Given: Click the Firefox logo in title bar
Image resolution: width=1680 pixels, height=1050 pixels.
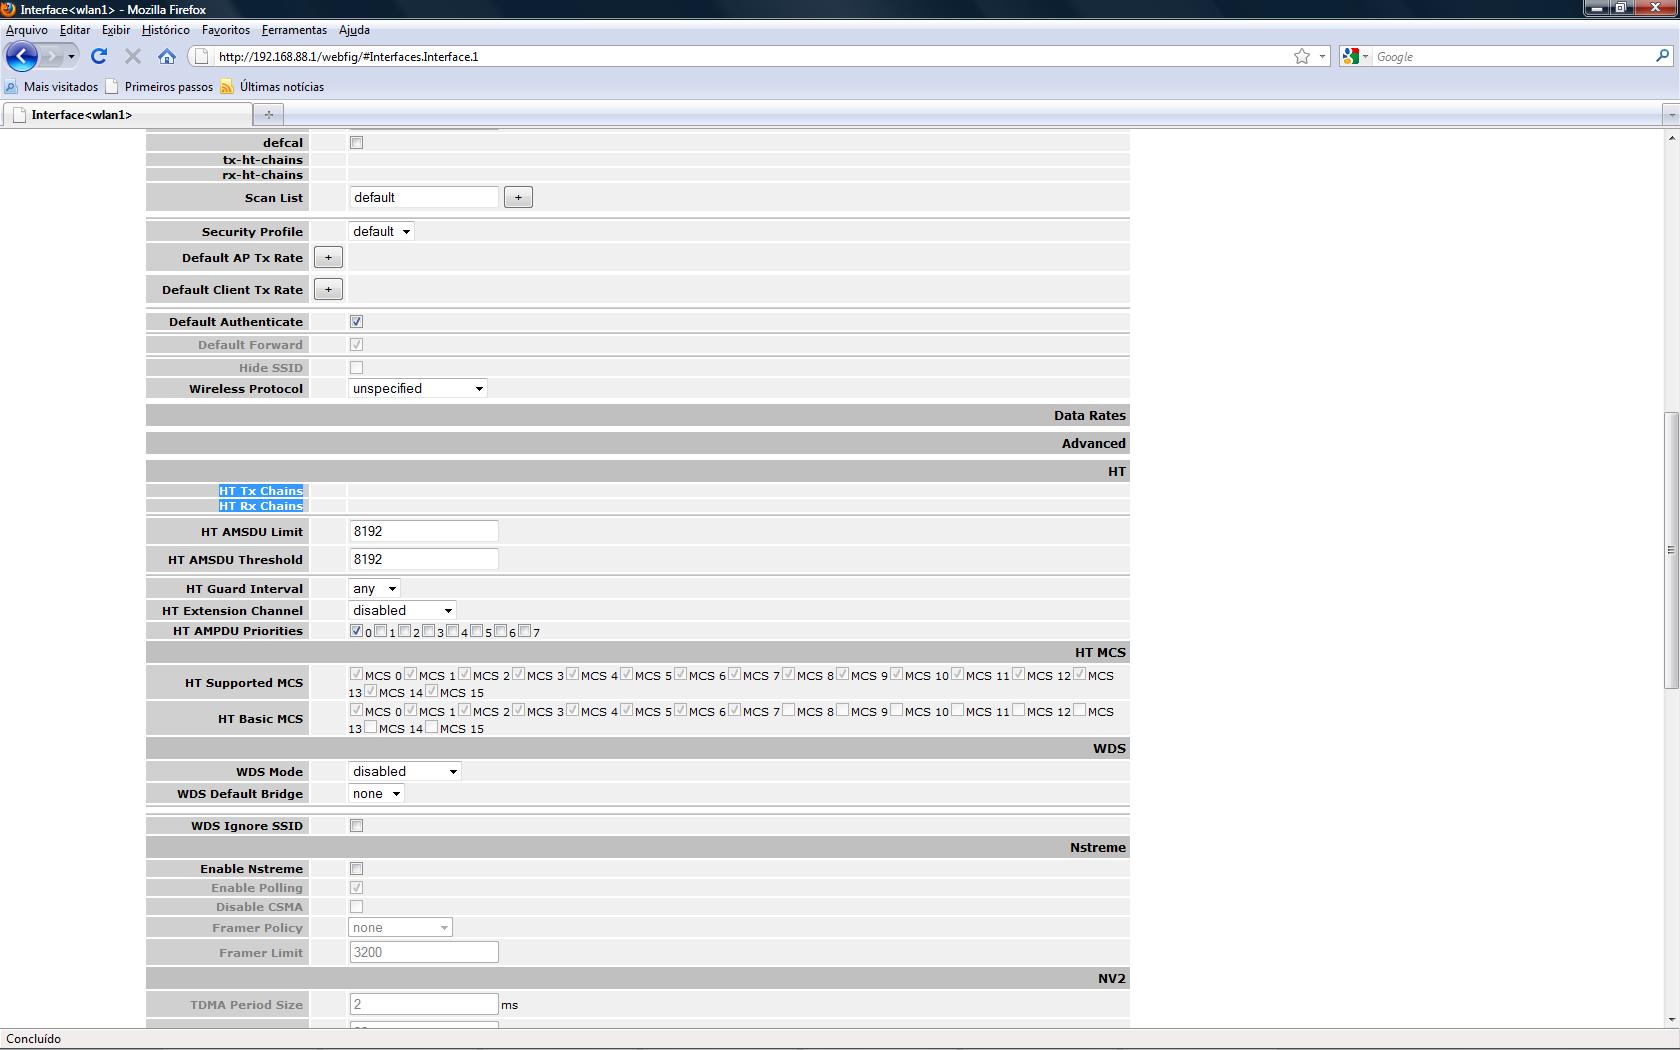Looking at the screenshot, I should [x=9, y=9].
